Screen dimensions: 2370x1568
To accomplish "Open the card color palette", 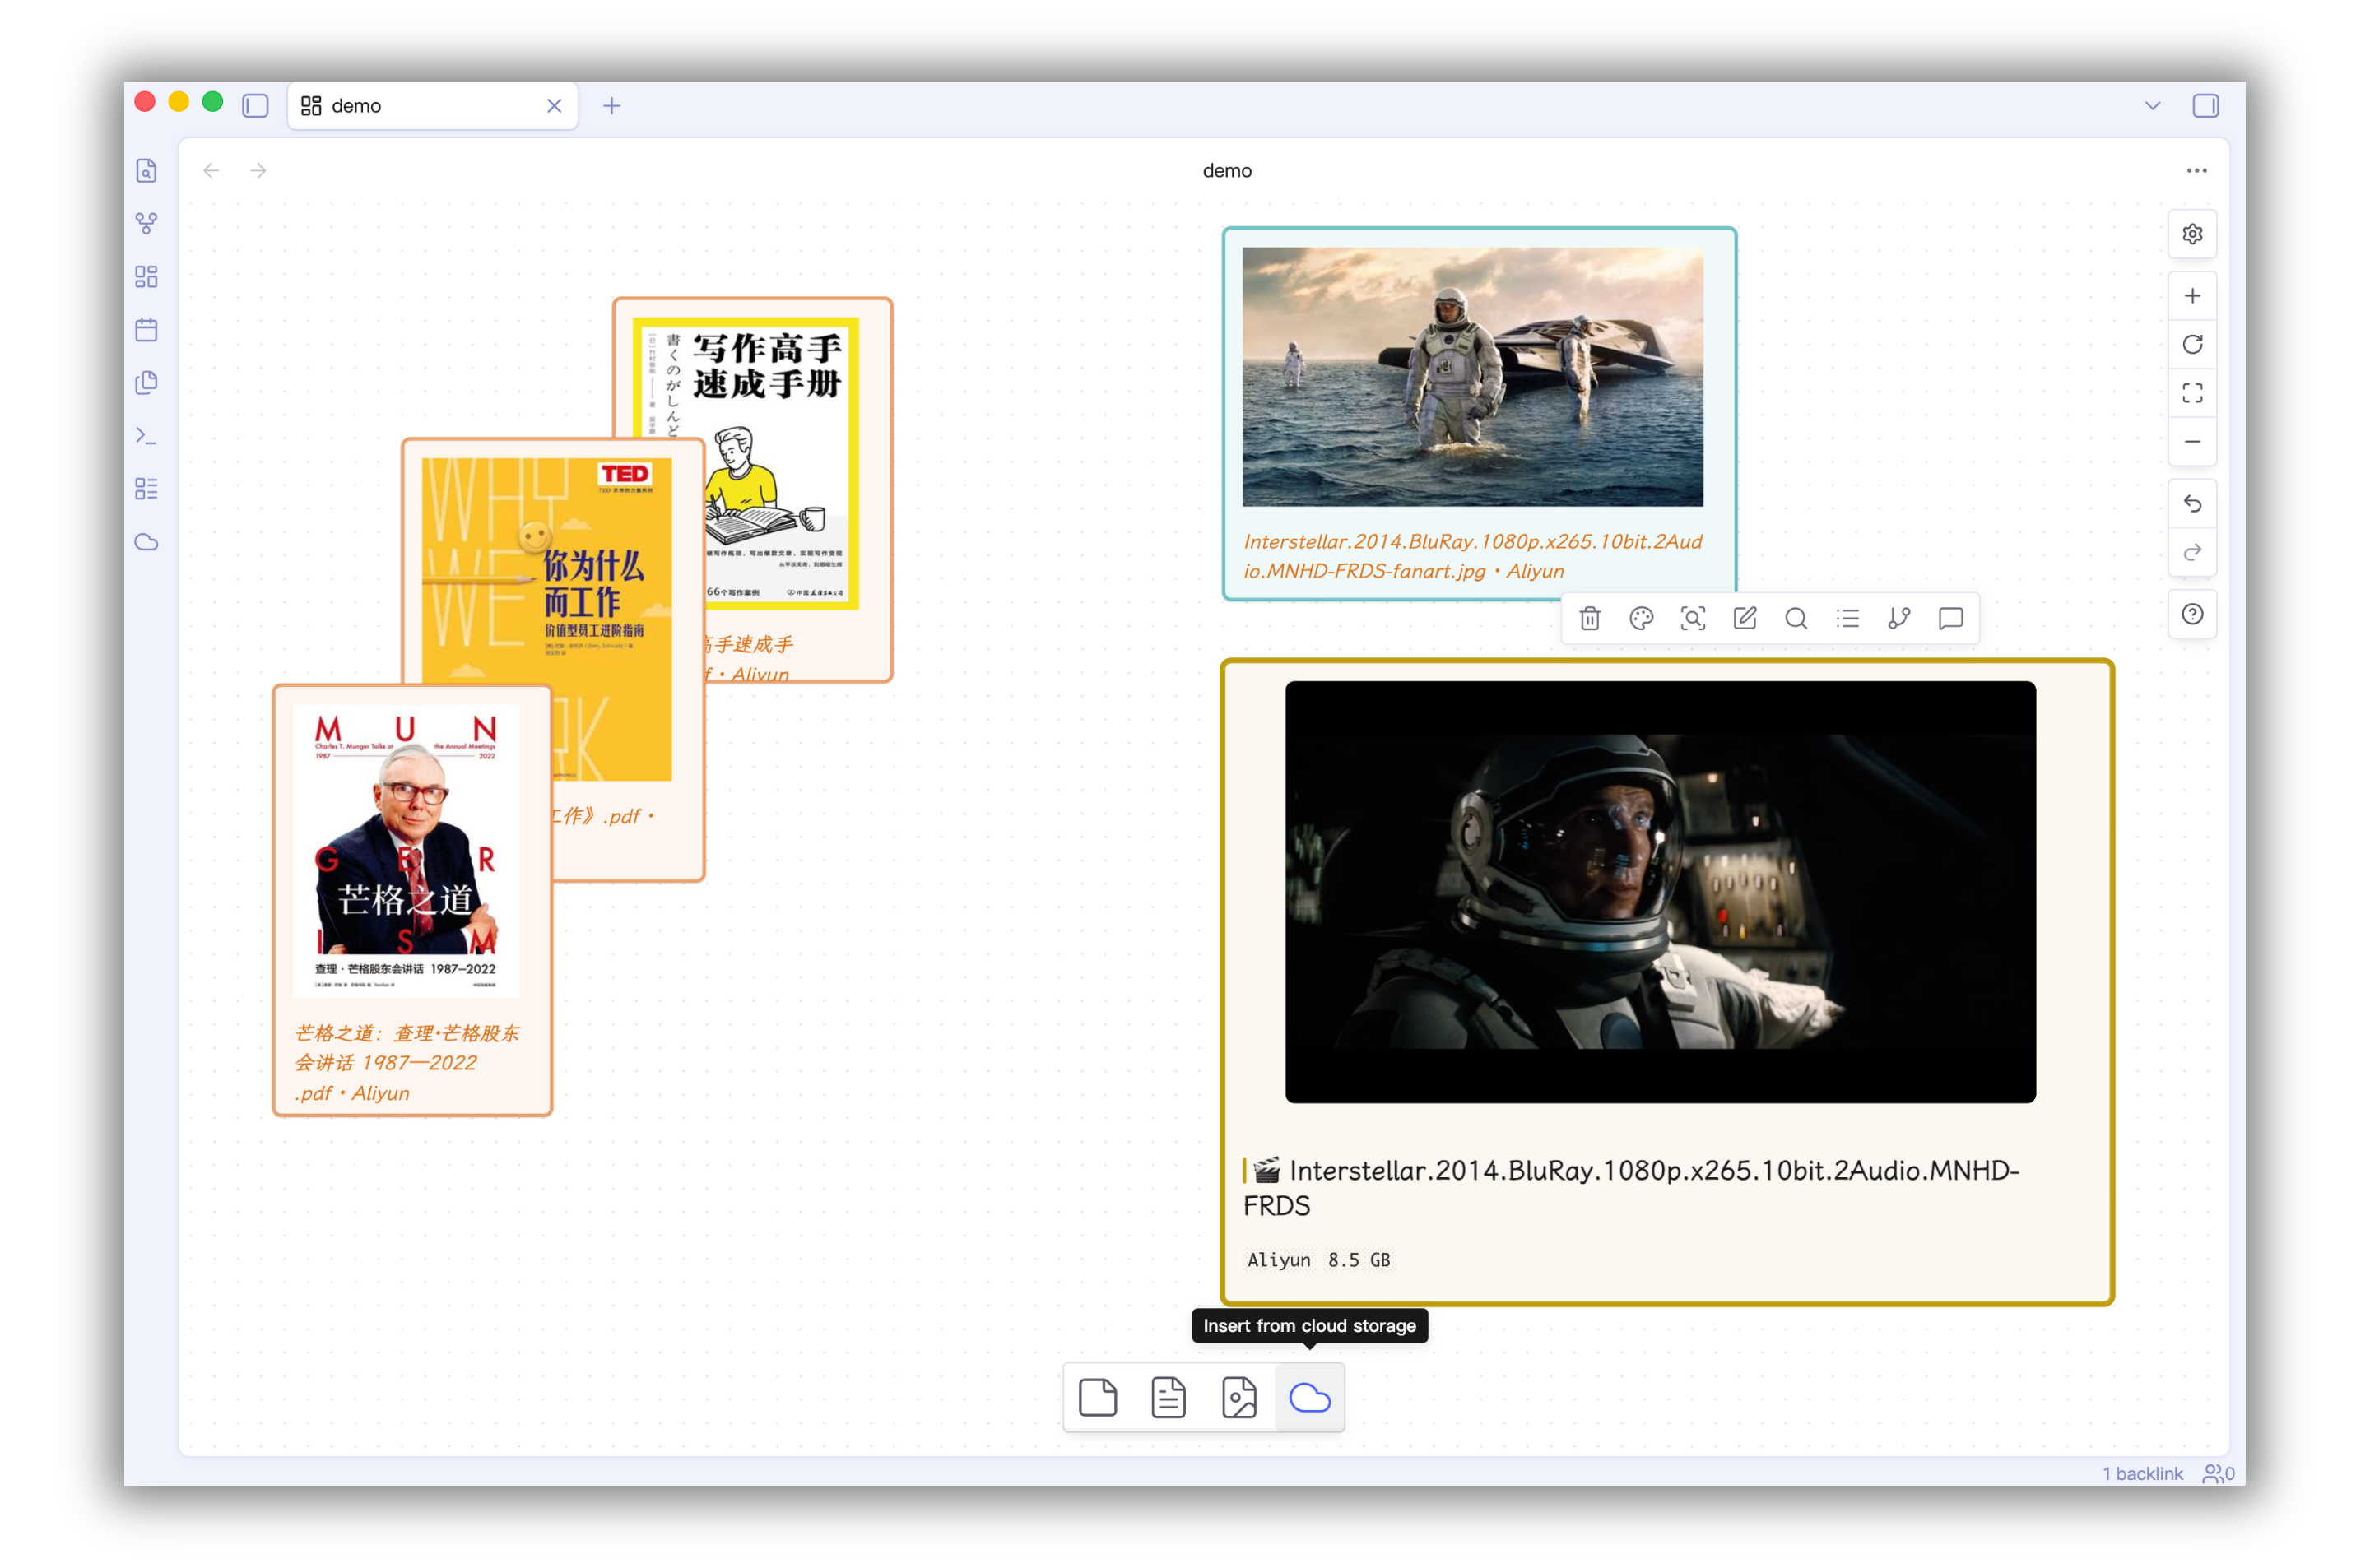I will pyautogui.click(x=1641, y=619).
